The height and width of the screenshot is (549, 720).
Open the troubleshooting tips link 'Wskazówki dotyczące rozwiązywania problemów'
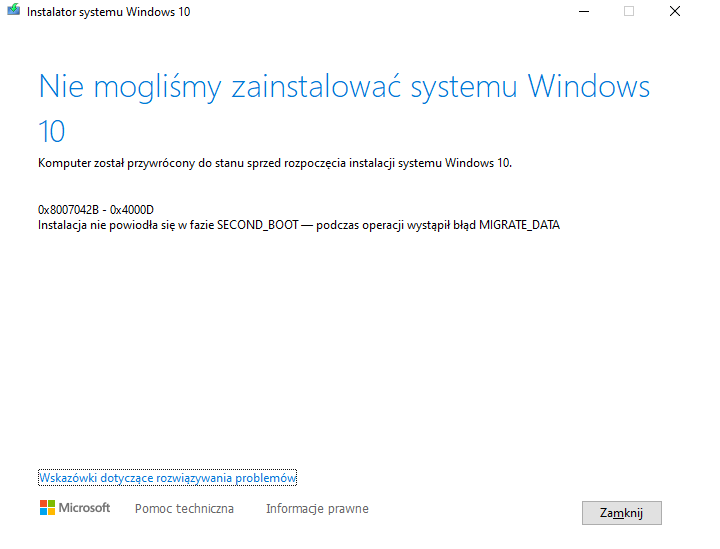click(x=168, y=478)
